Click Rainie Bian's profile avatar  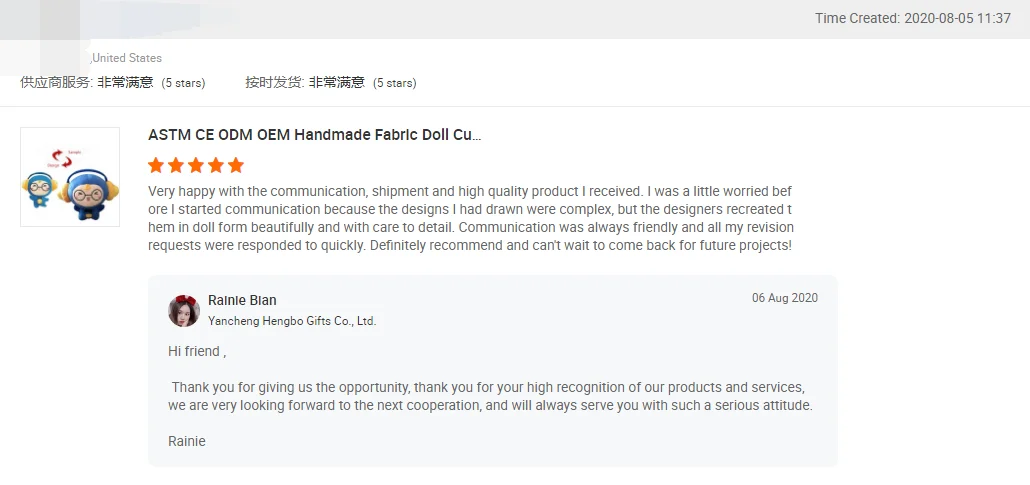(x=184, y=310)
